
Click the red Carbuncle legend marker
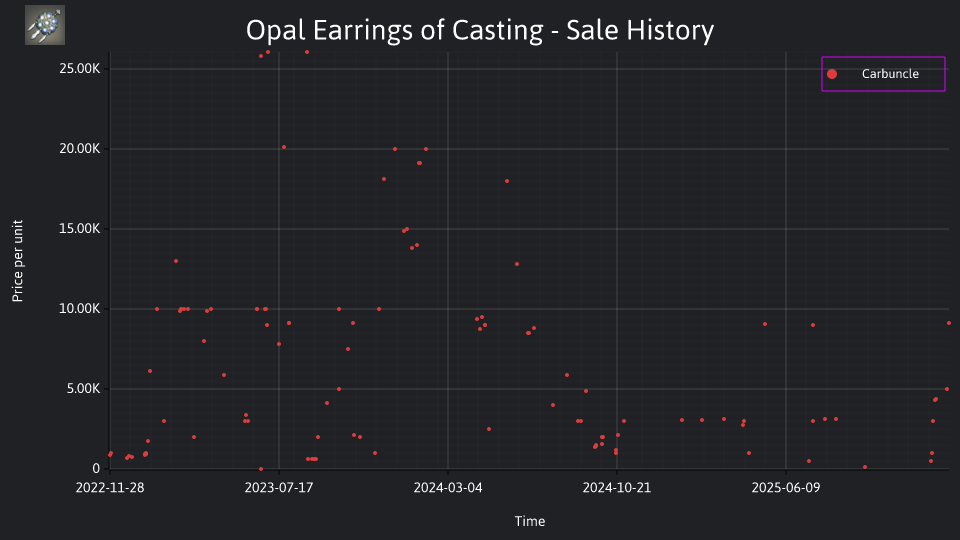coord(831,74)
